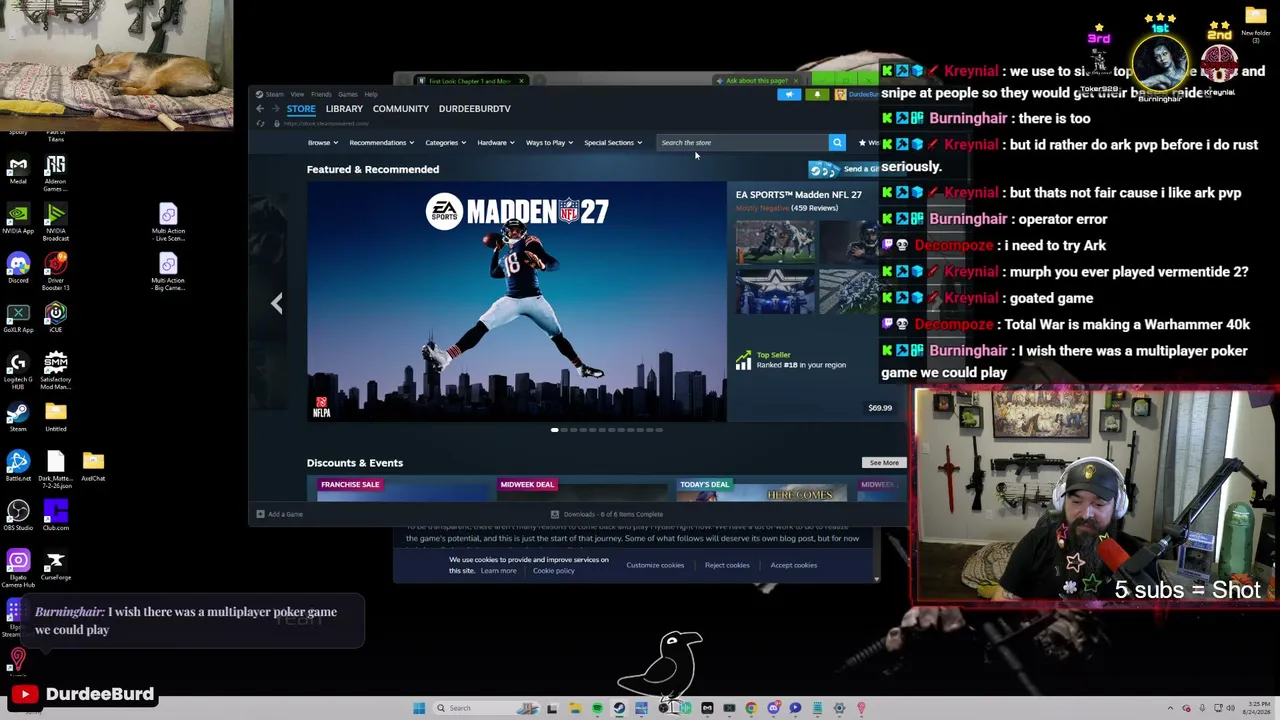Open NVIDIA Broadcast desktop icon
The height and width of the screenshot is (720, 1280).
click(56, 222)
